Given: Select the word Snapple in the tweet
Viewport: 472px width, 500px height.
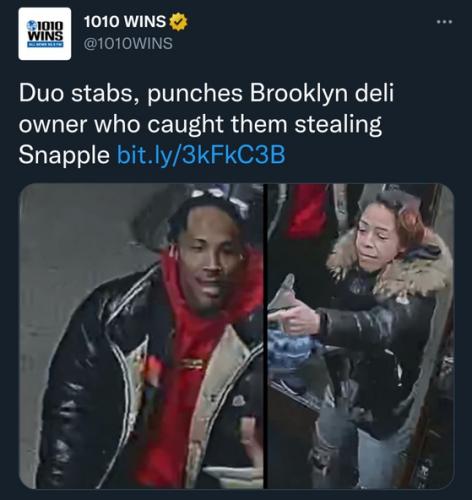Looking at the screenshot, I should point(64,155).
